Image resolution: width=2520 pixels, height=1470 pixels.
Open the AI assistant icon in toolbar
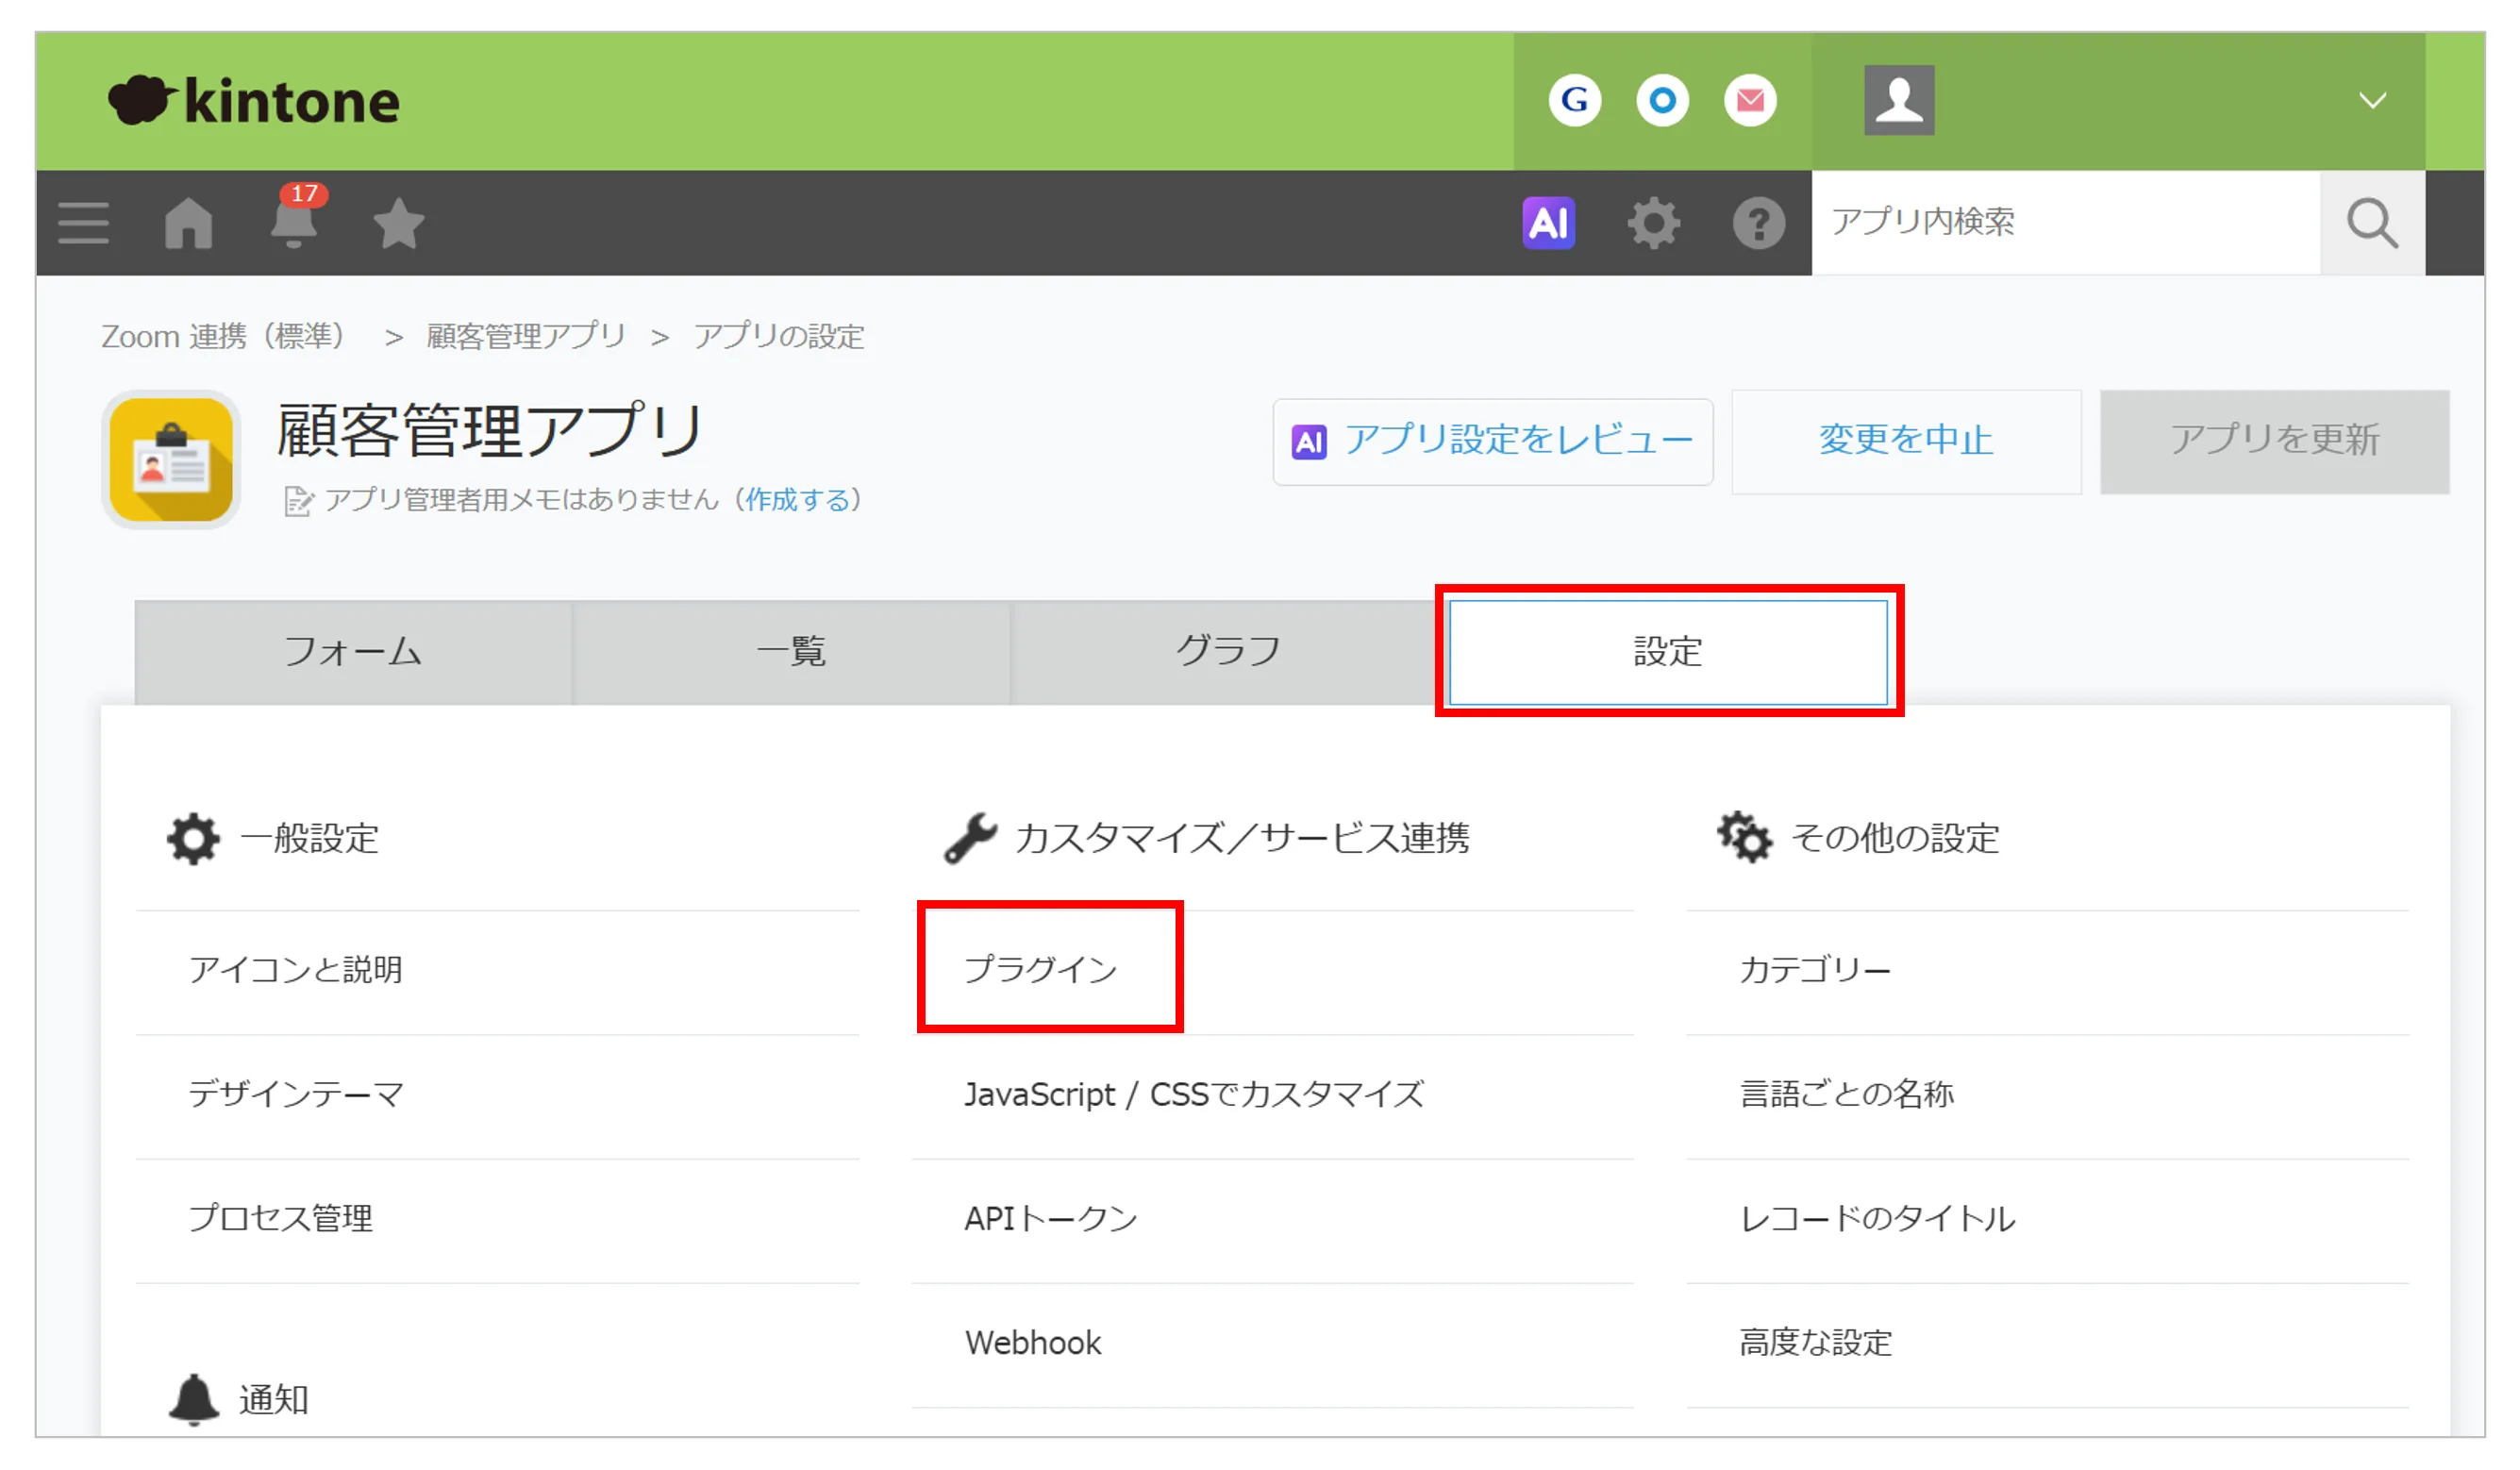(x=1548, y=222)
